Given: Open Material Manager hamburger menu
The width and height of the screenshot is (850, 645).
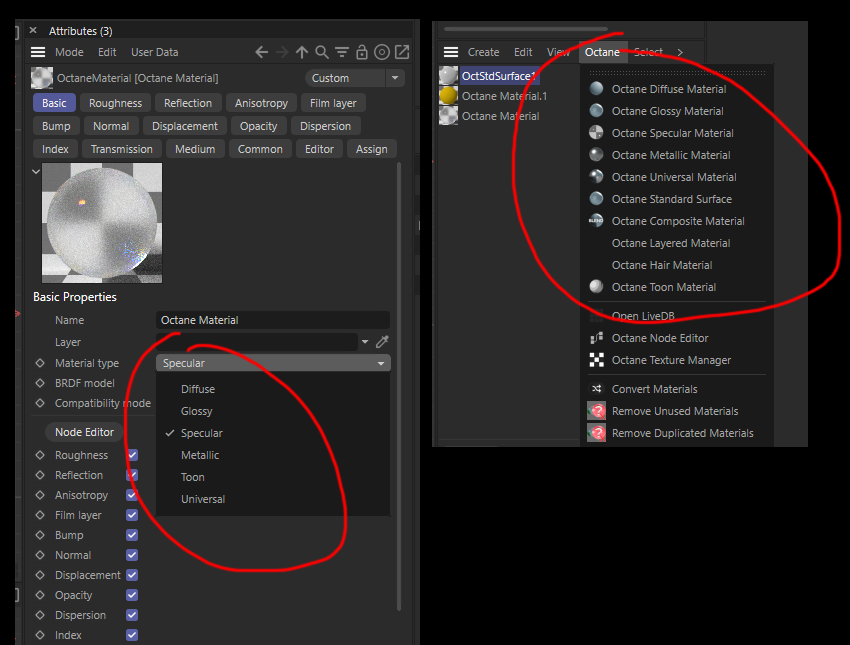Looking at the screenshot, I should (x=450, y=52).
